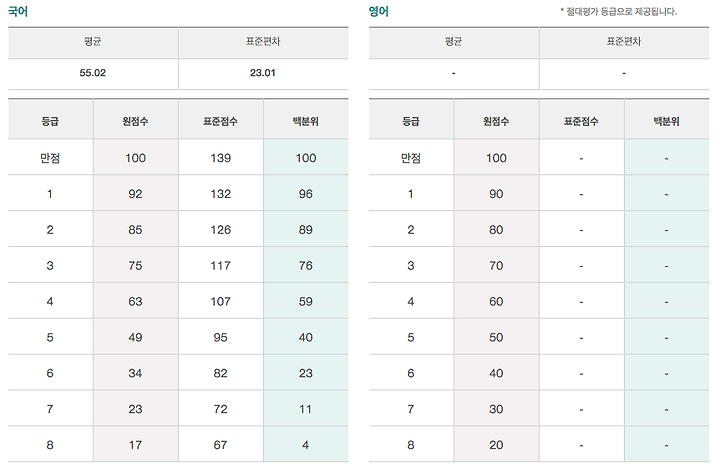Screen dimensions: 720x468
Task: Select the 만점 row label in 영어 table
Action: click(411, 158)
